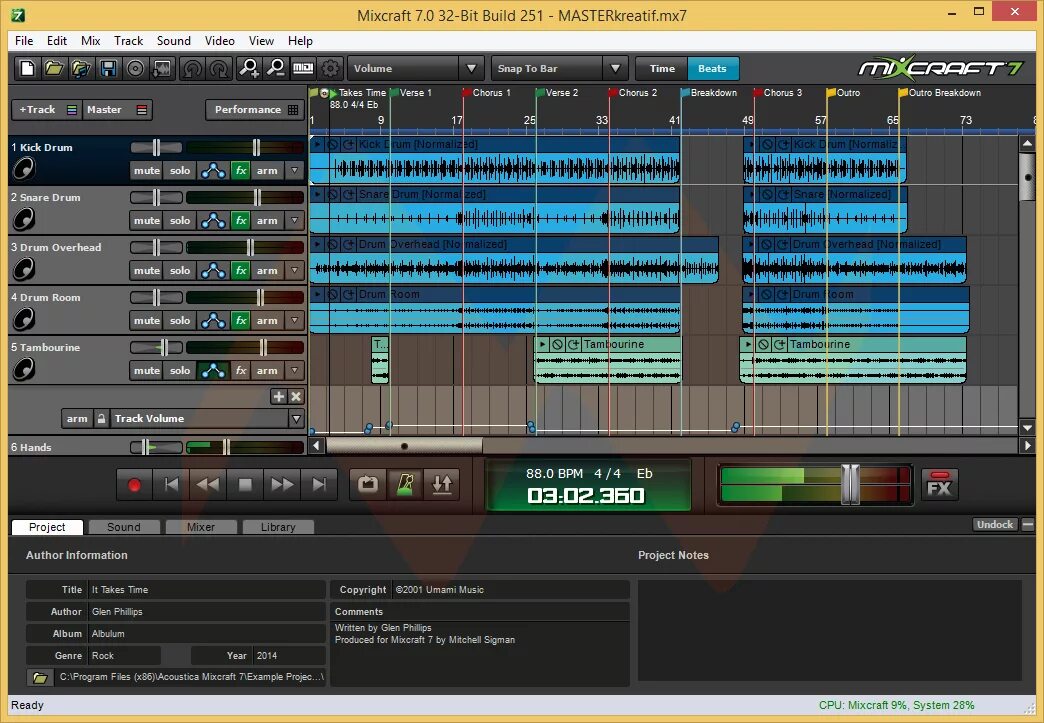The height and width of the screenshot is (723, 1044).
Task: Mute the Kick Drum track
Action: point(146,170)
